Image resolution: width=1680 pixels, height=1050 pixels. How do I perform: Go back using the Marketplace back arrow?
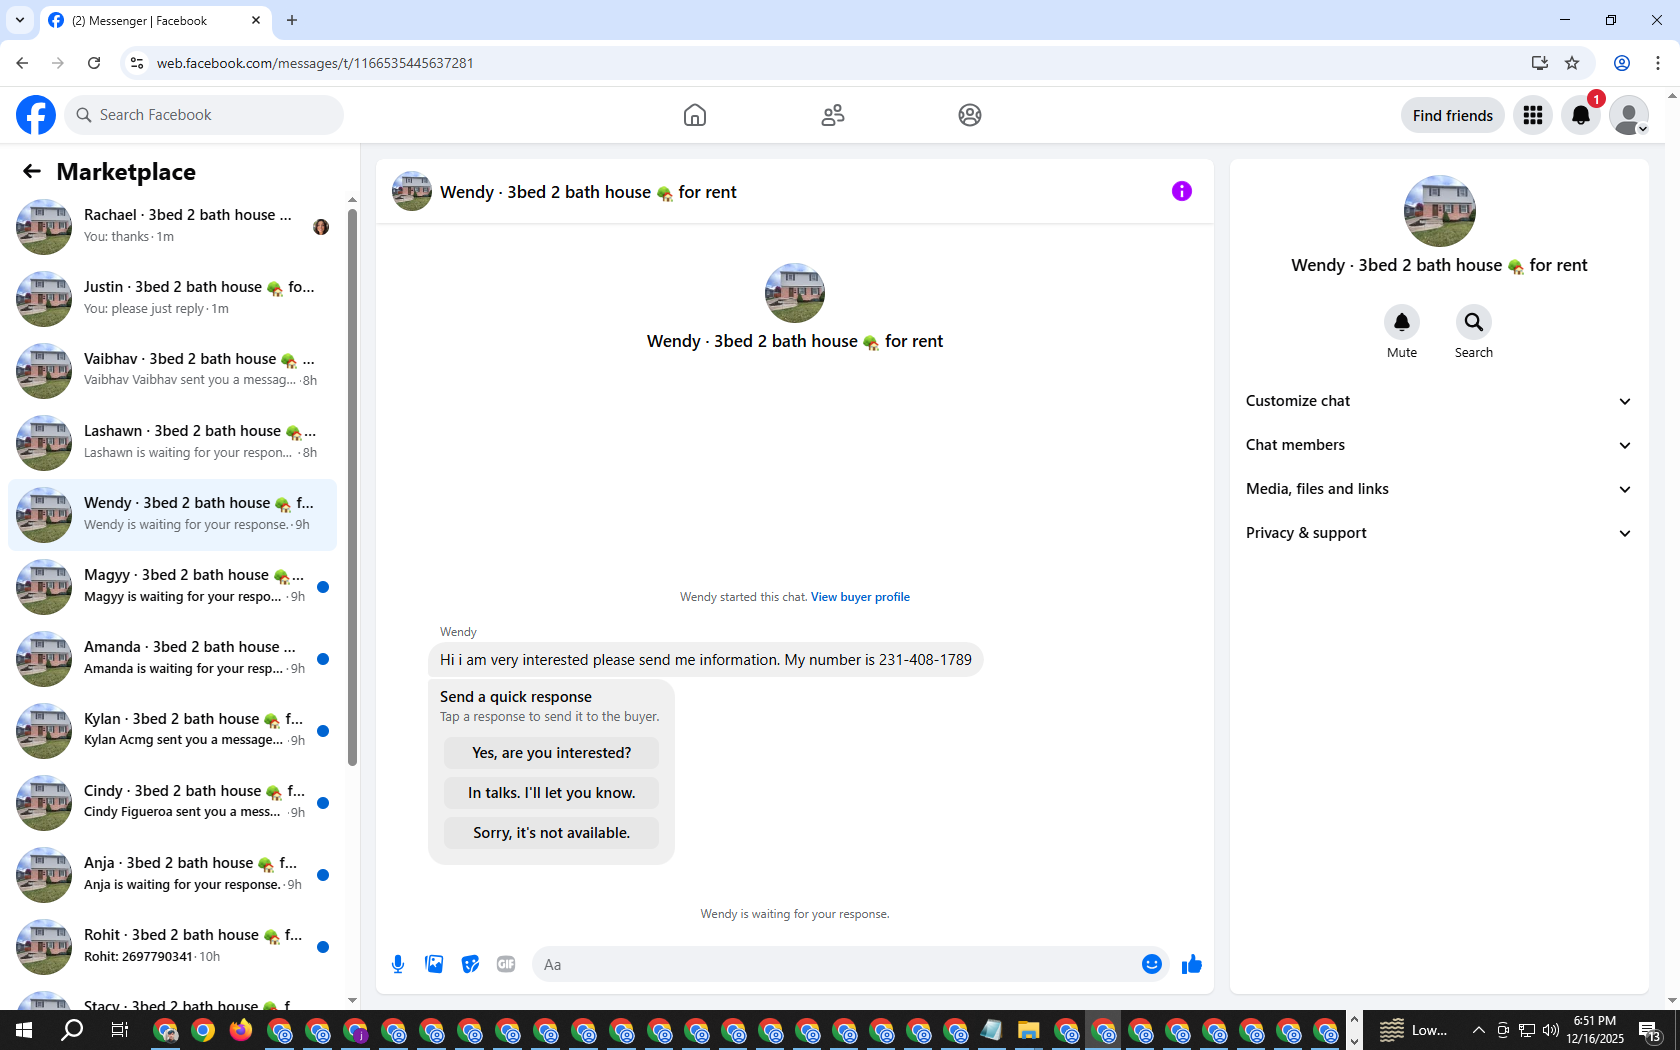pos(32,171)
